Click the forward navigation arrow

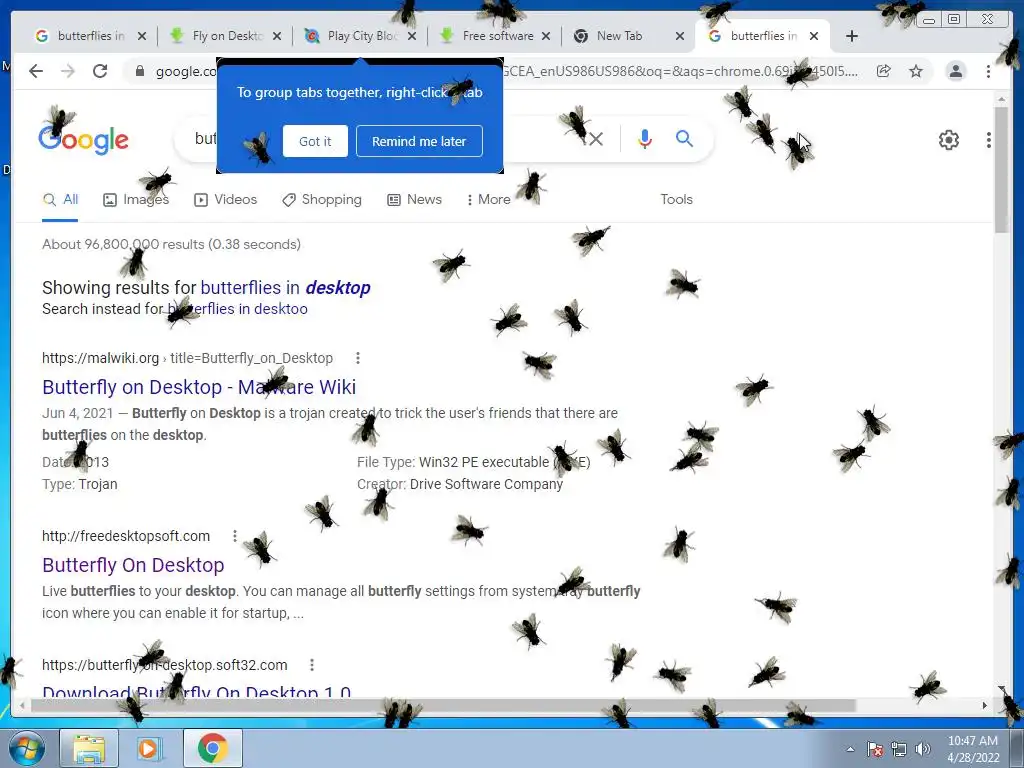[68, 71]
